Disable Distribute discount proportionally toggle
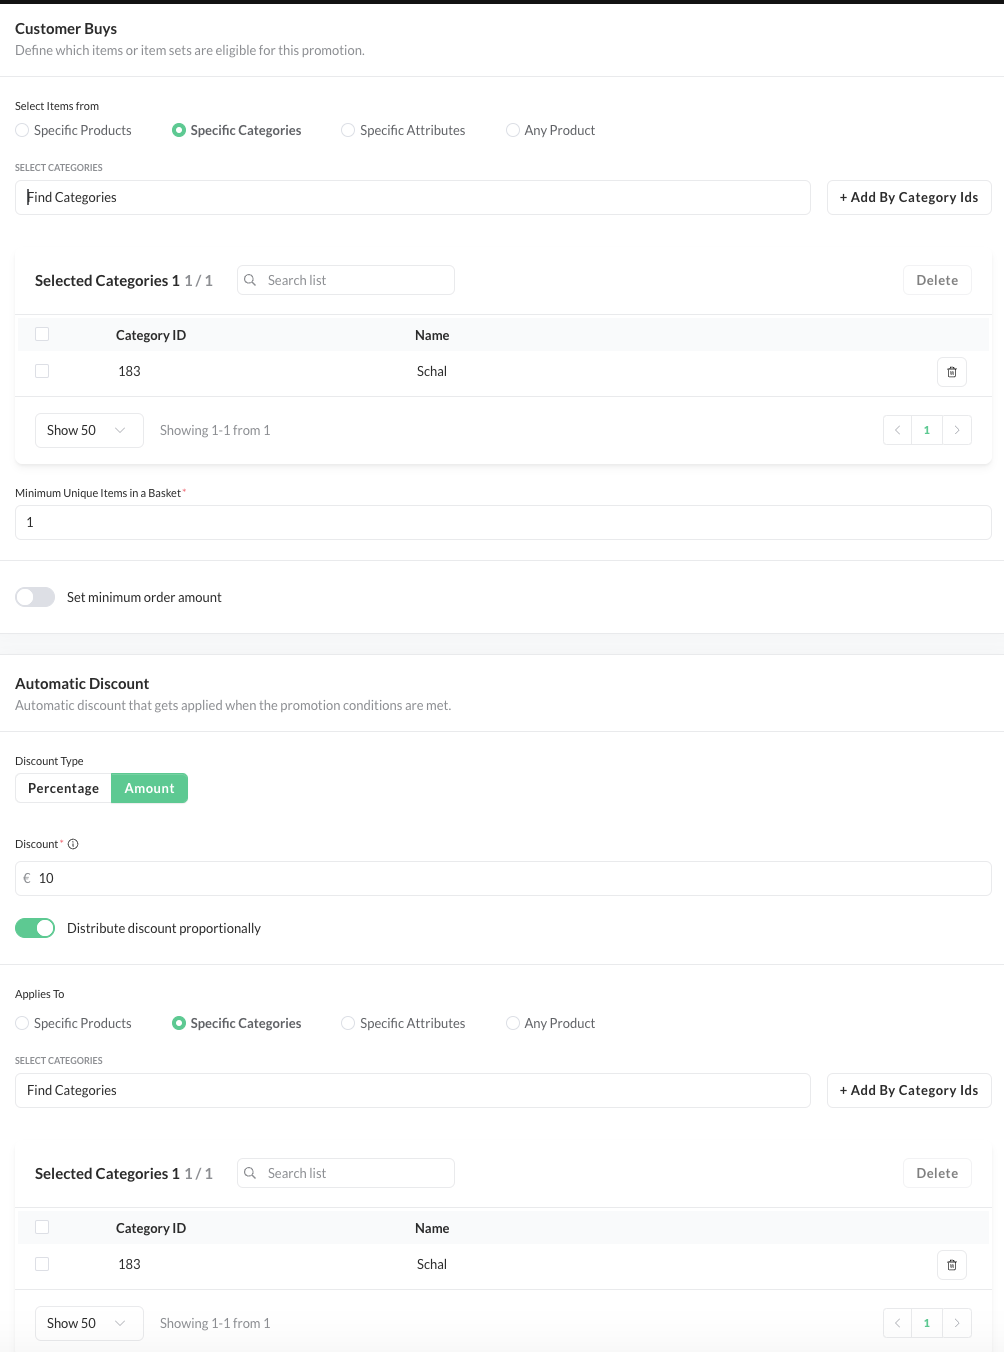The image size is (1004, 1352). point(35,928)
